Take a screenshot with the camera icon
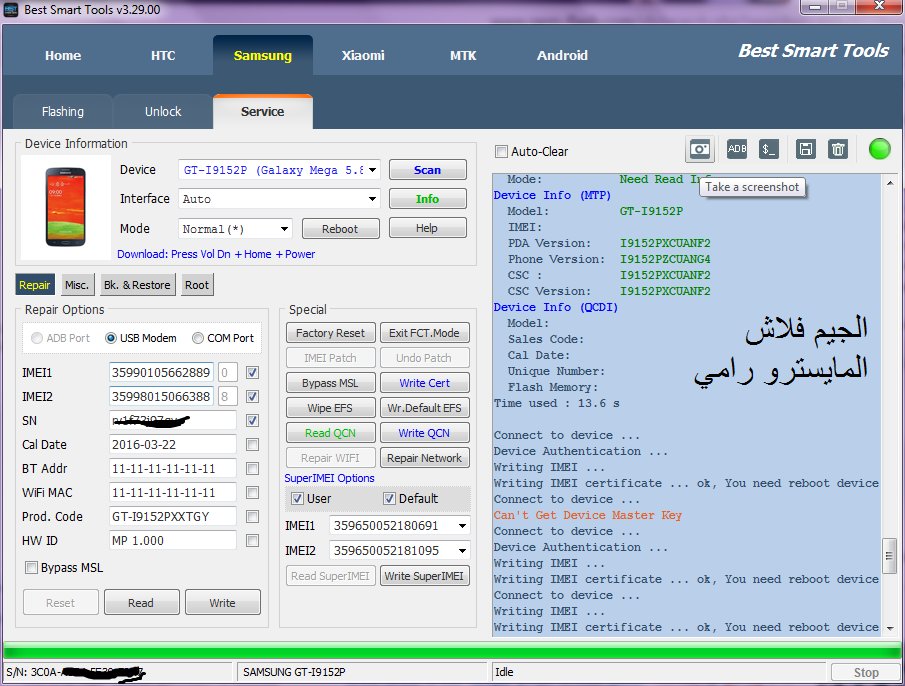This screenshot has height=686, width=905. (700, 150)
